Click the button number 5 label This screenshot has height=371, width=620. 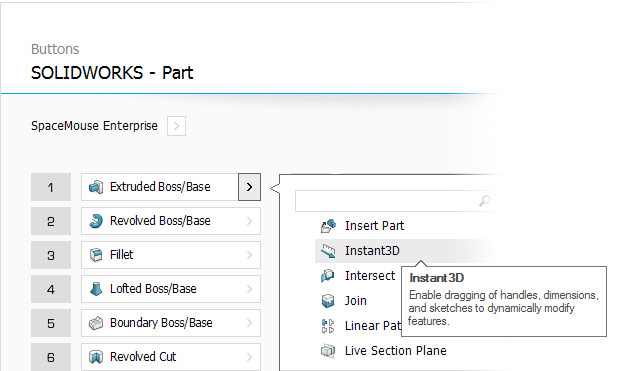(x=51, y=323)
